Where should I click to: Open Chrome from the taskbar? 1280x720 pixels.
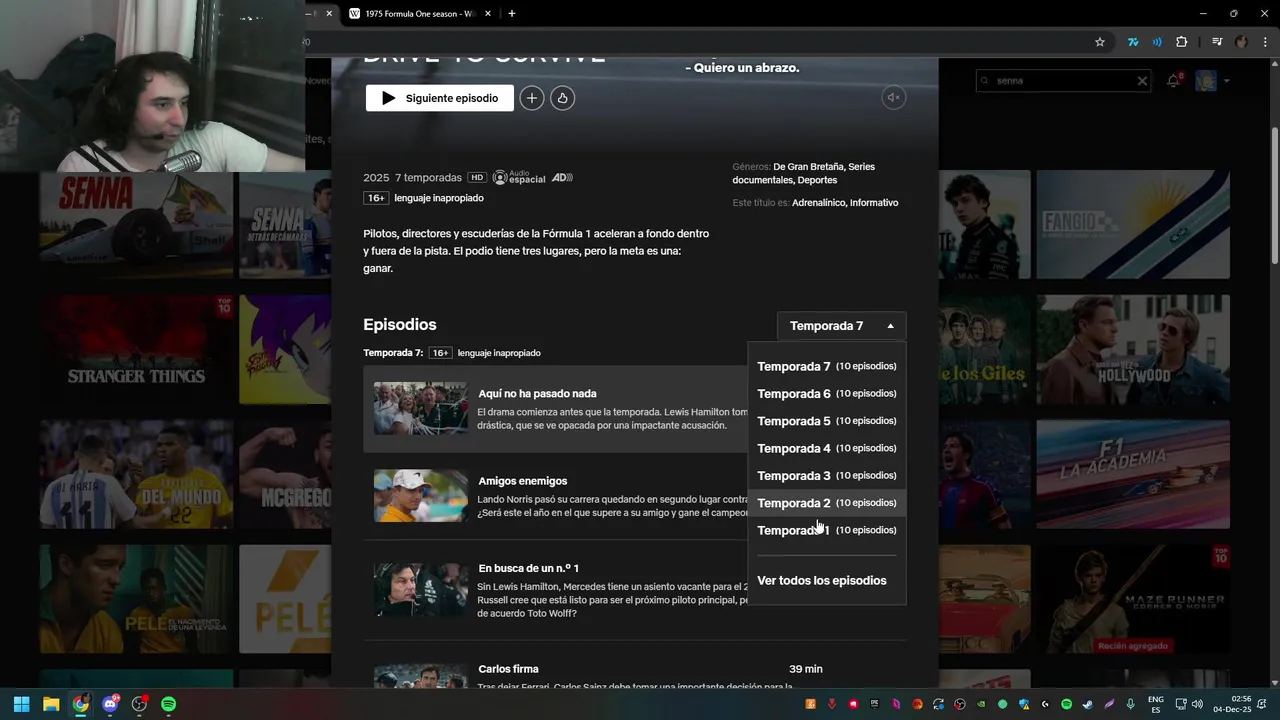(81, 704)
